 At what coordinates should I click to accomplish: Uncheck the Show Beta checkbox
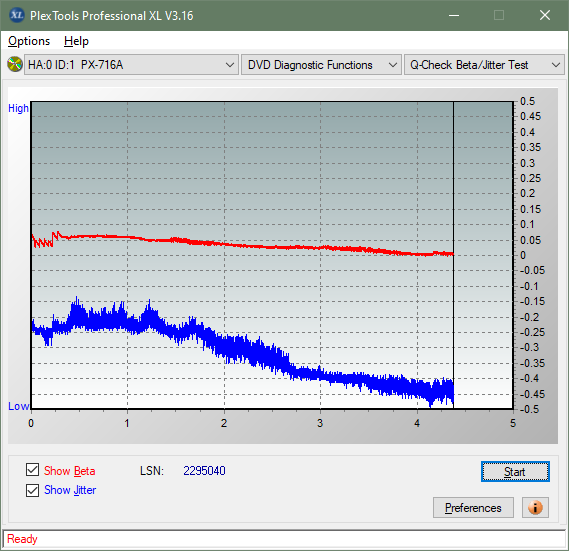coord(32,470)
